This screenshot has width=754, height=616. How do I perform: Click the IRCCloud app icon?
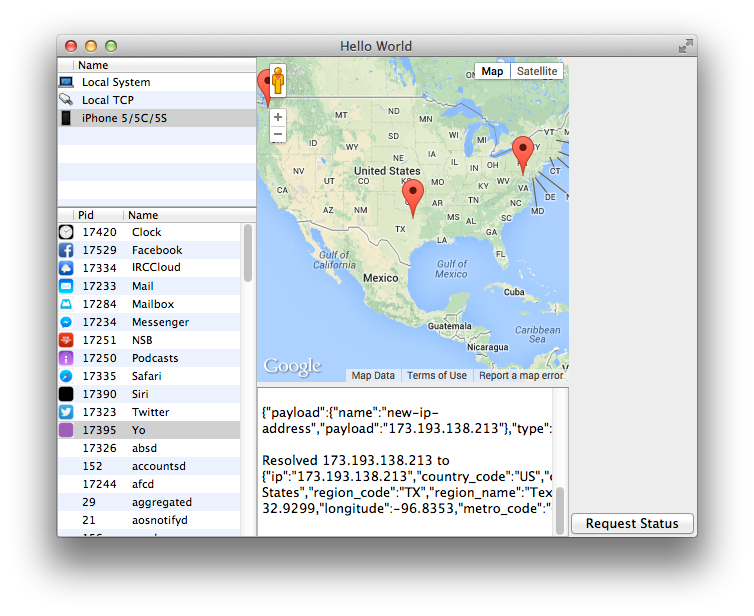click(66, 268)
